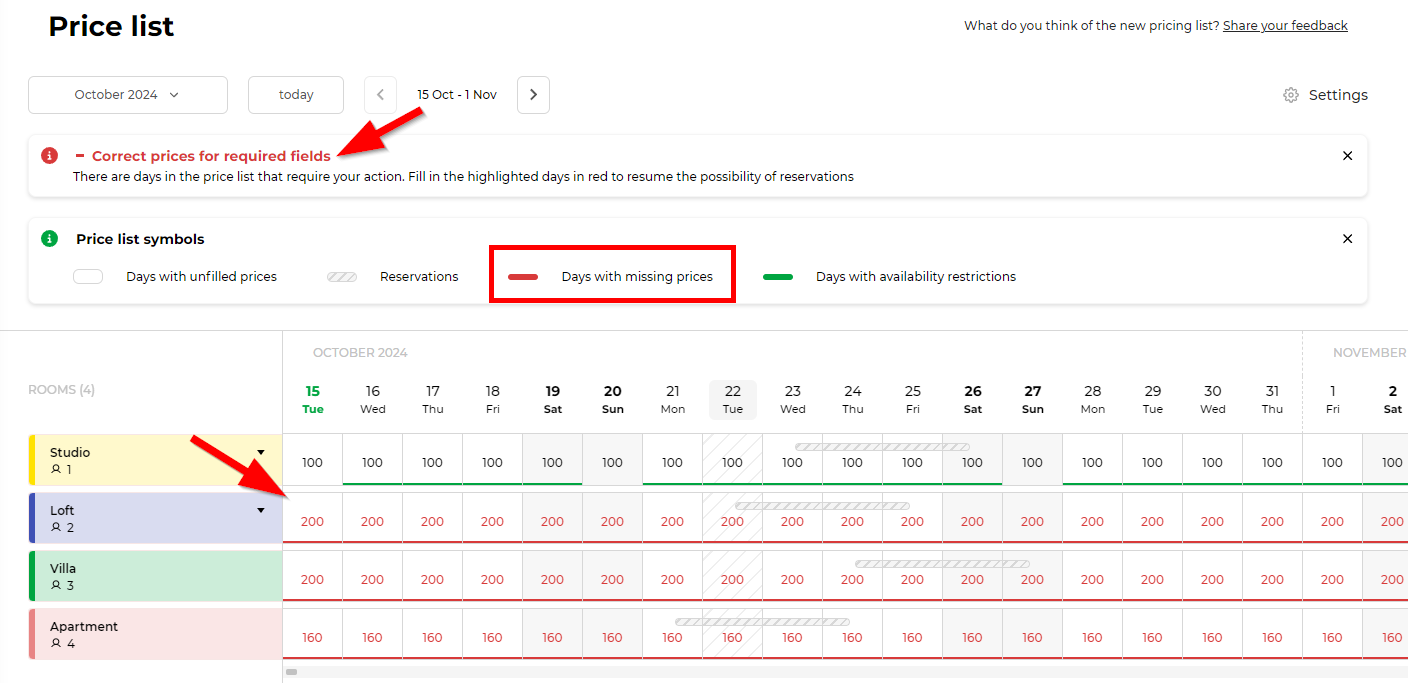Close the Price list symbols panel
The width and height of the screenshot is (1408, 683).
coord(1347,239)
